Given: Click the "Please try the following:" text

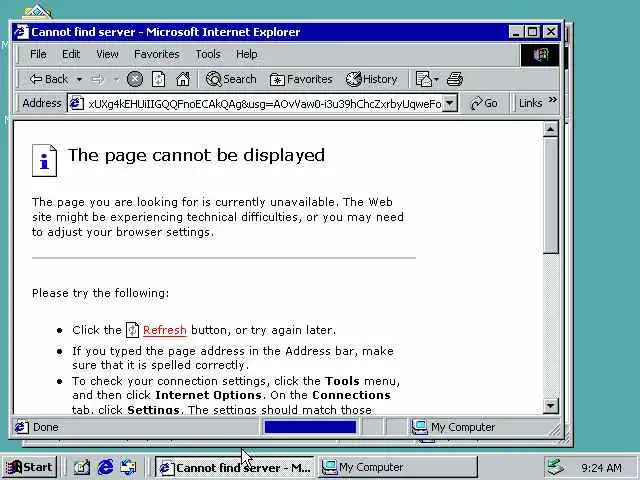Looking at the screenshot, I should (x=100, y=293).
